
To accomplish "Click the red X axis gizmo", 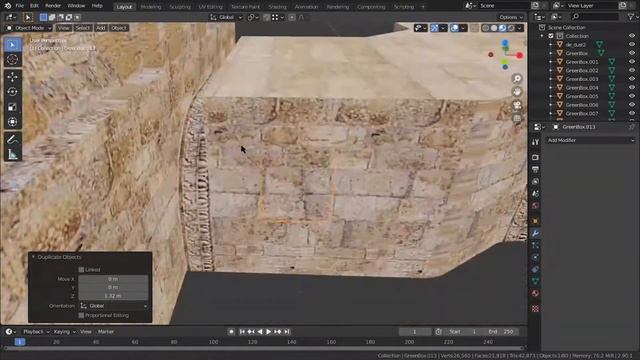I will click(x=519, y=55).
